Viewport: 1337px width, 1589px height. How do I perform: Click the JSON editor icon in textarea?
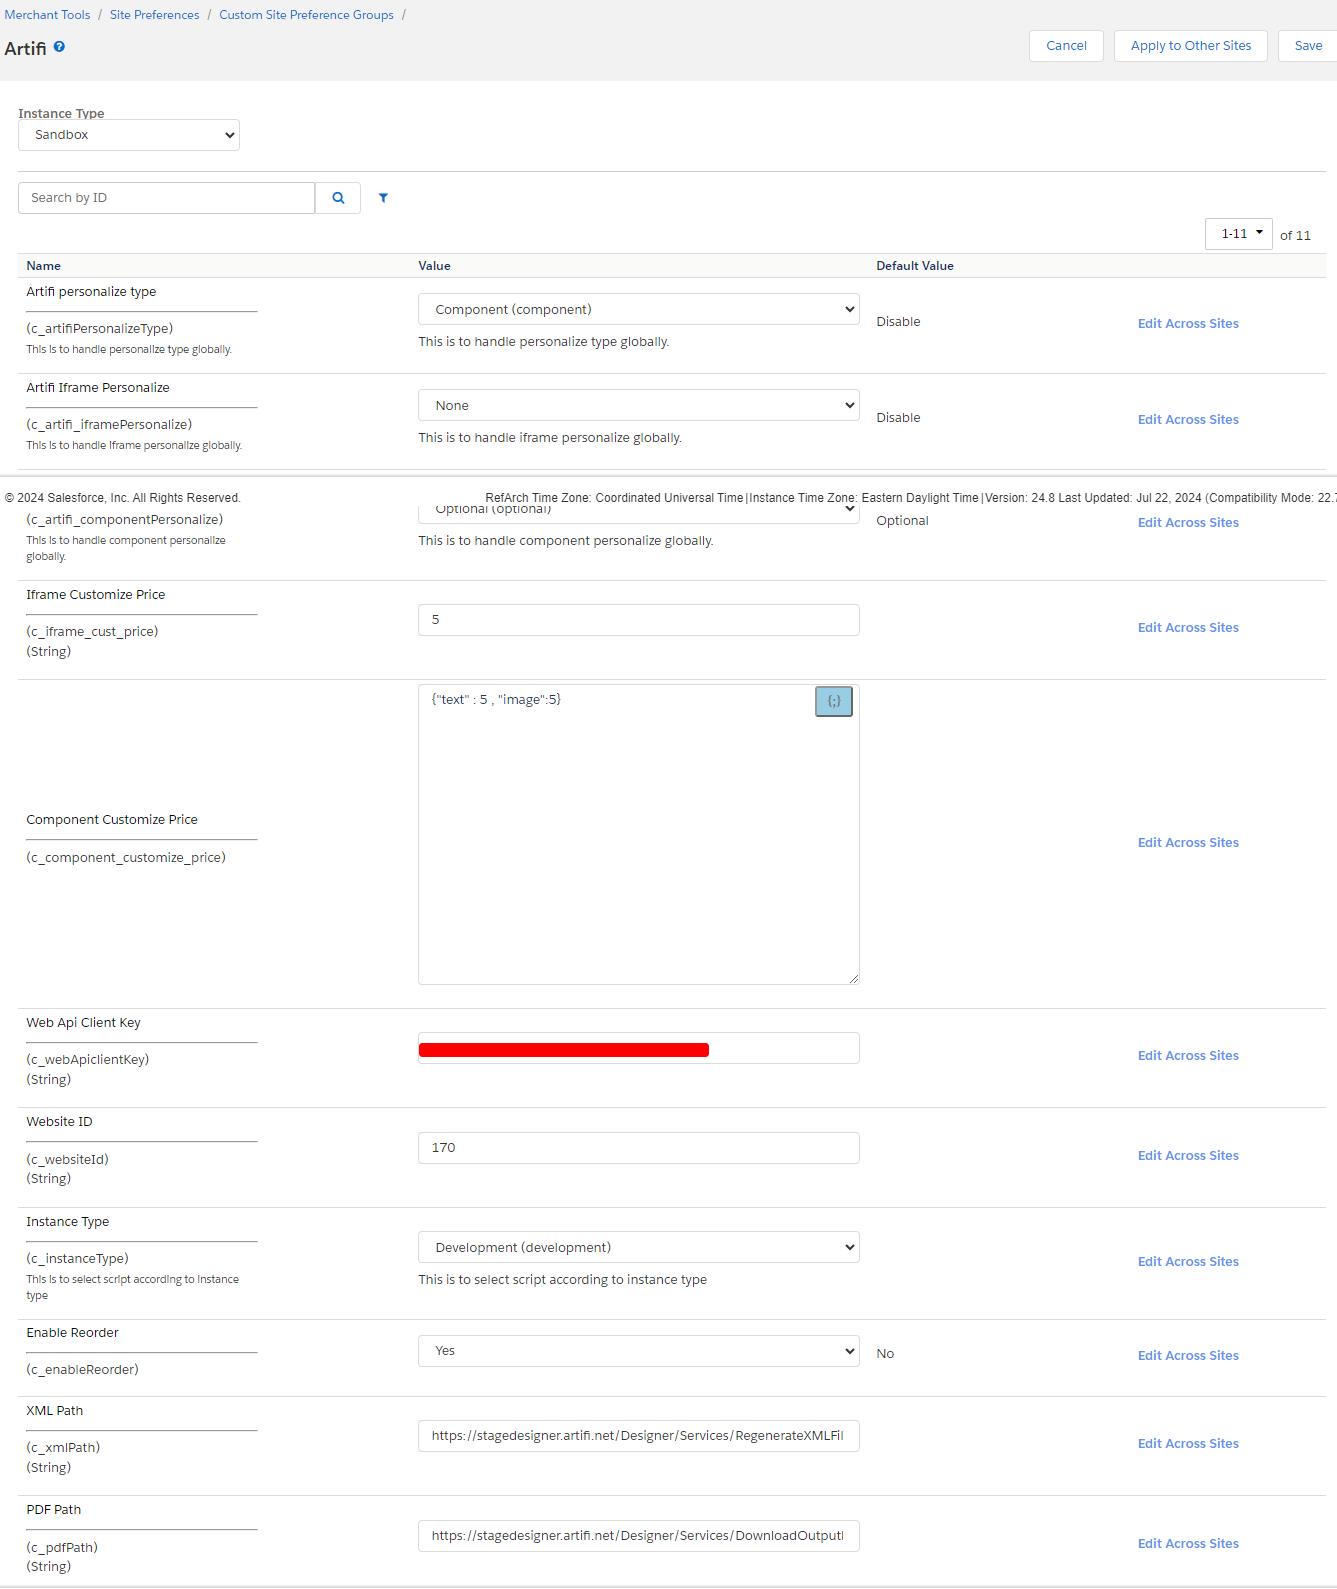[834, 702]
